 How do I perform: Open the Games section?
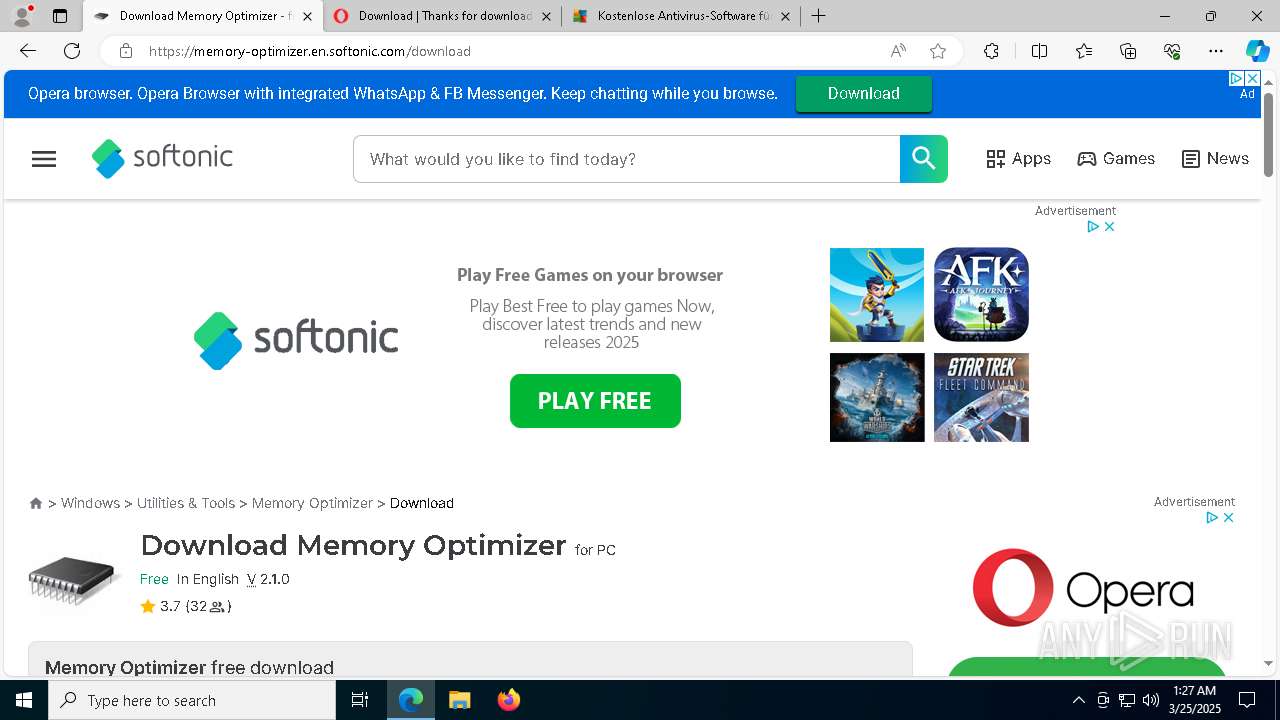pyautogui.click(x=1116, y=159)
